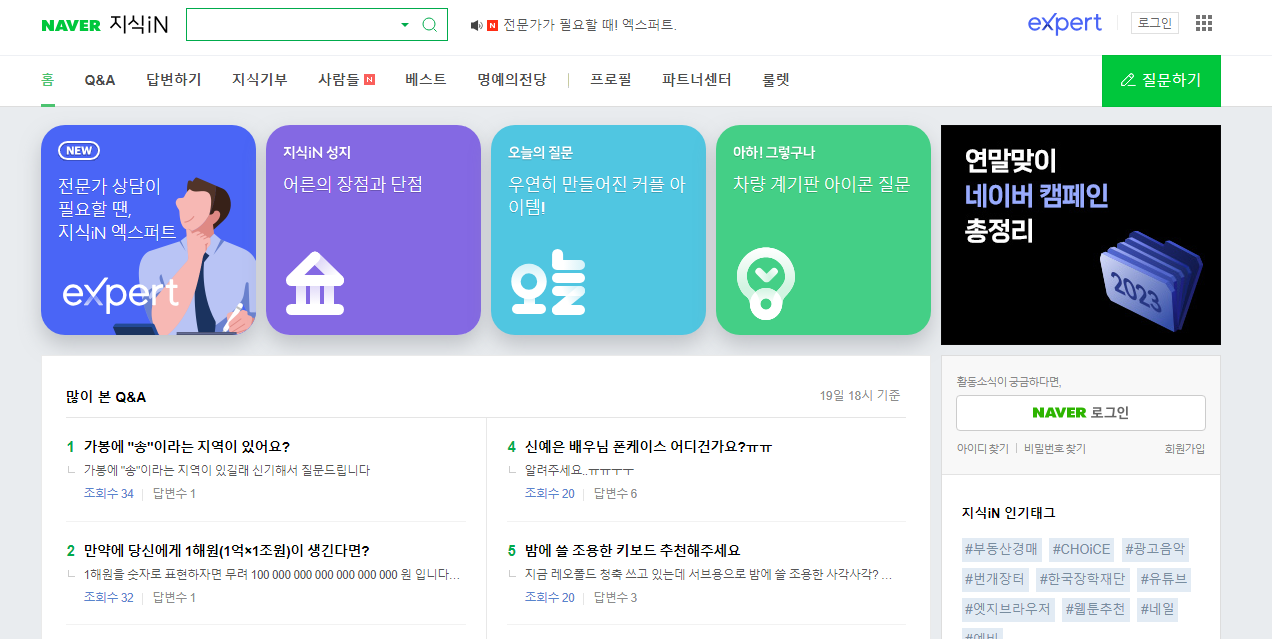Screen dimensions: 1272x639
Task: Click the 2023 folder graphic
Action: pos(1150,283)
